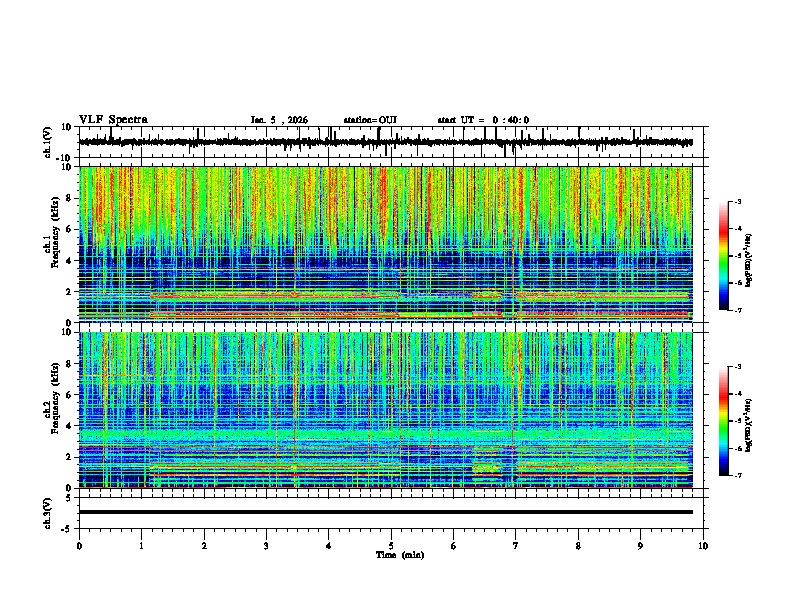This screenshot has width=792, height=612.
Task: Click the ch.1 "Frequency (kHz)" axis label
Action: 55,232
